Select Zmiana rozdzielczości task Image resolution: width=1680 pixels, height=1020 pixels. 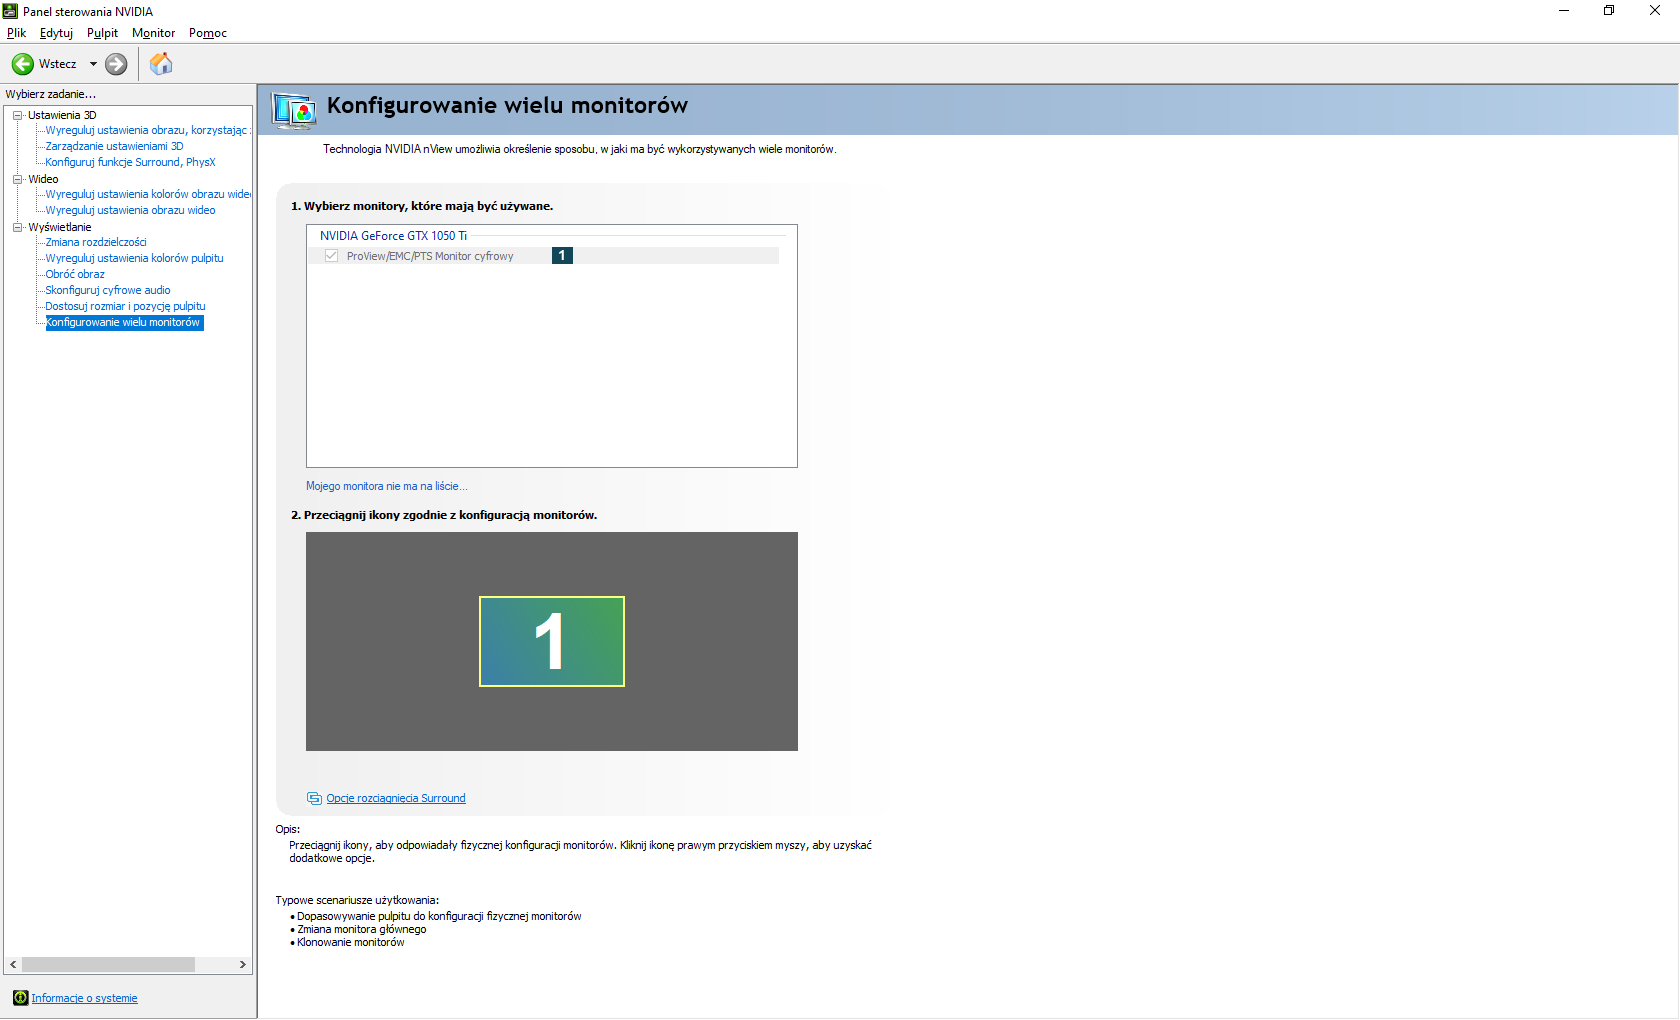(96, 242)
